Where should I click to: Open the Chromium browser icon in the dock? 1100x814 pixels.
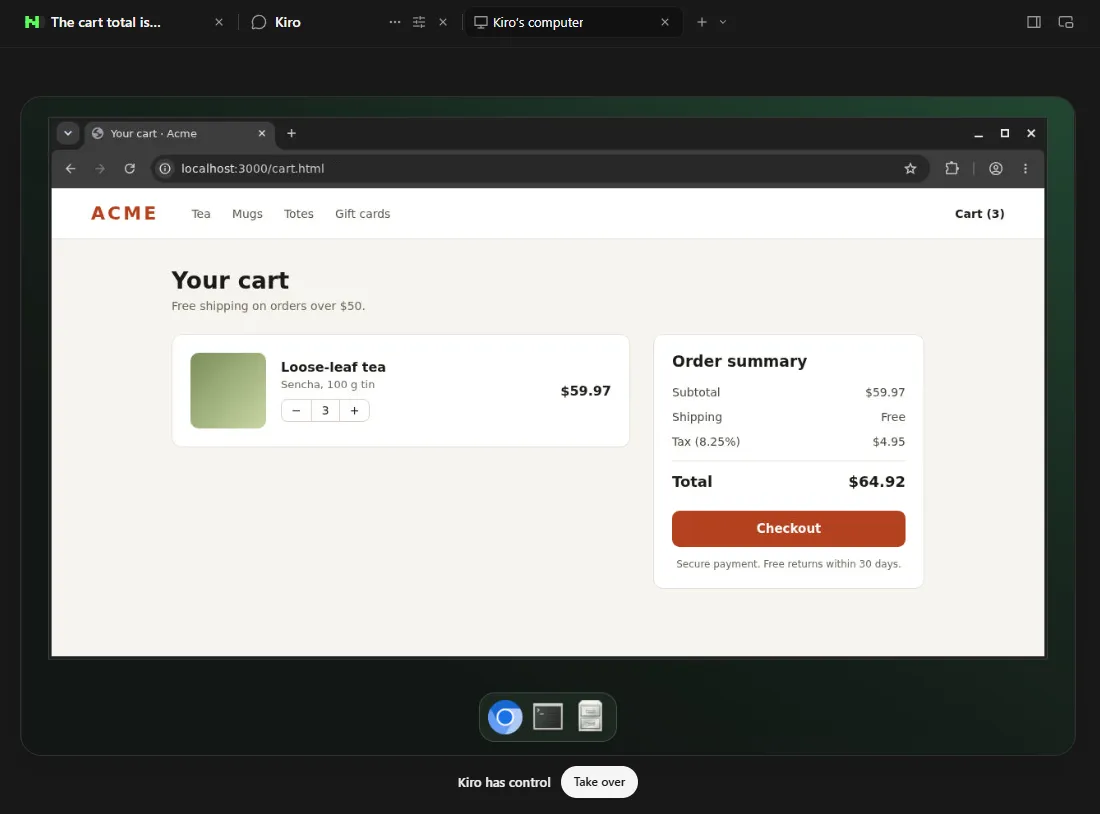(x=505, y=717)
